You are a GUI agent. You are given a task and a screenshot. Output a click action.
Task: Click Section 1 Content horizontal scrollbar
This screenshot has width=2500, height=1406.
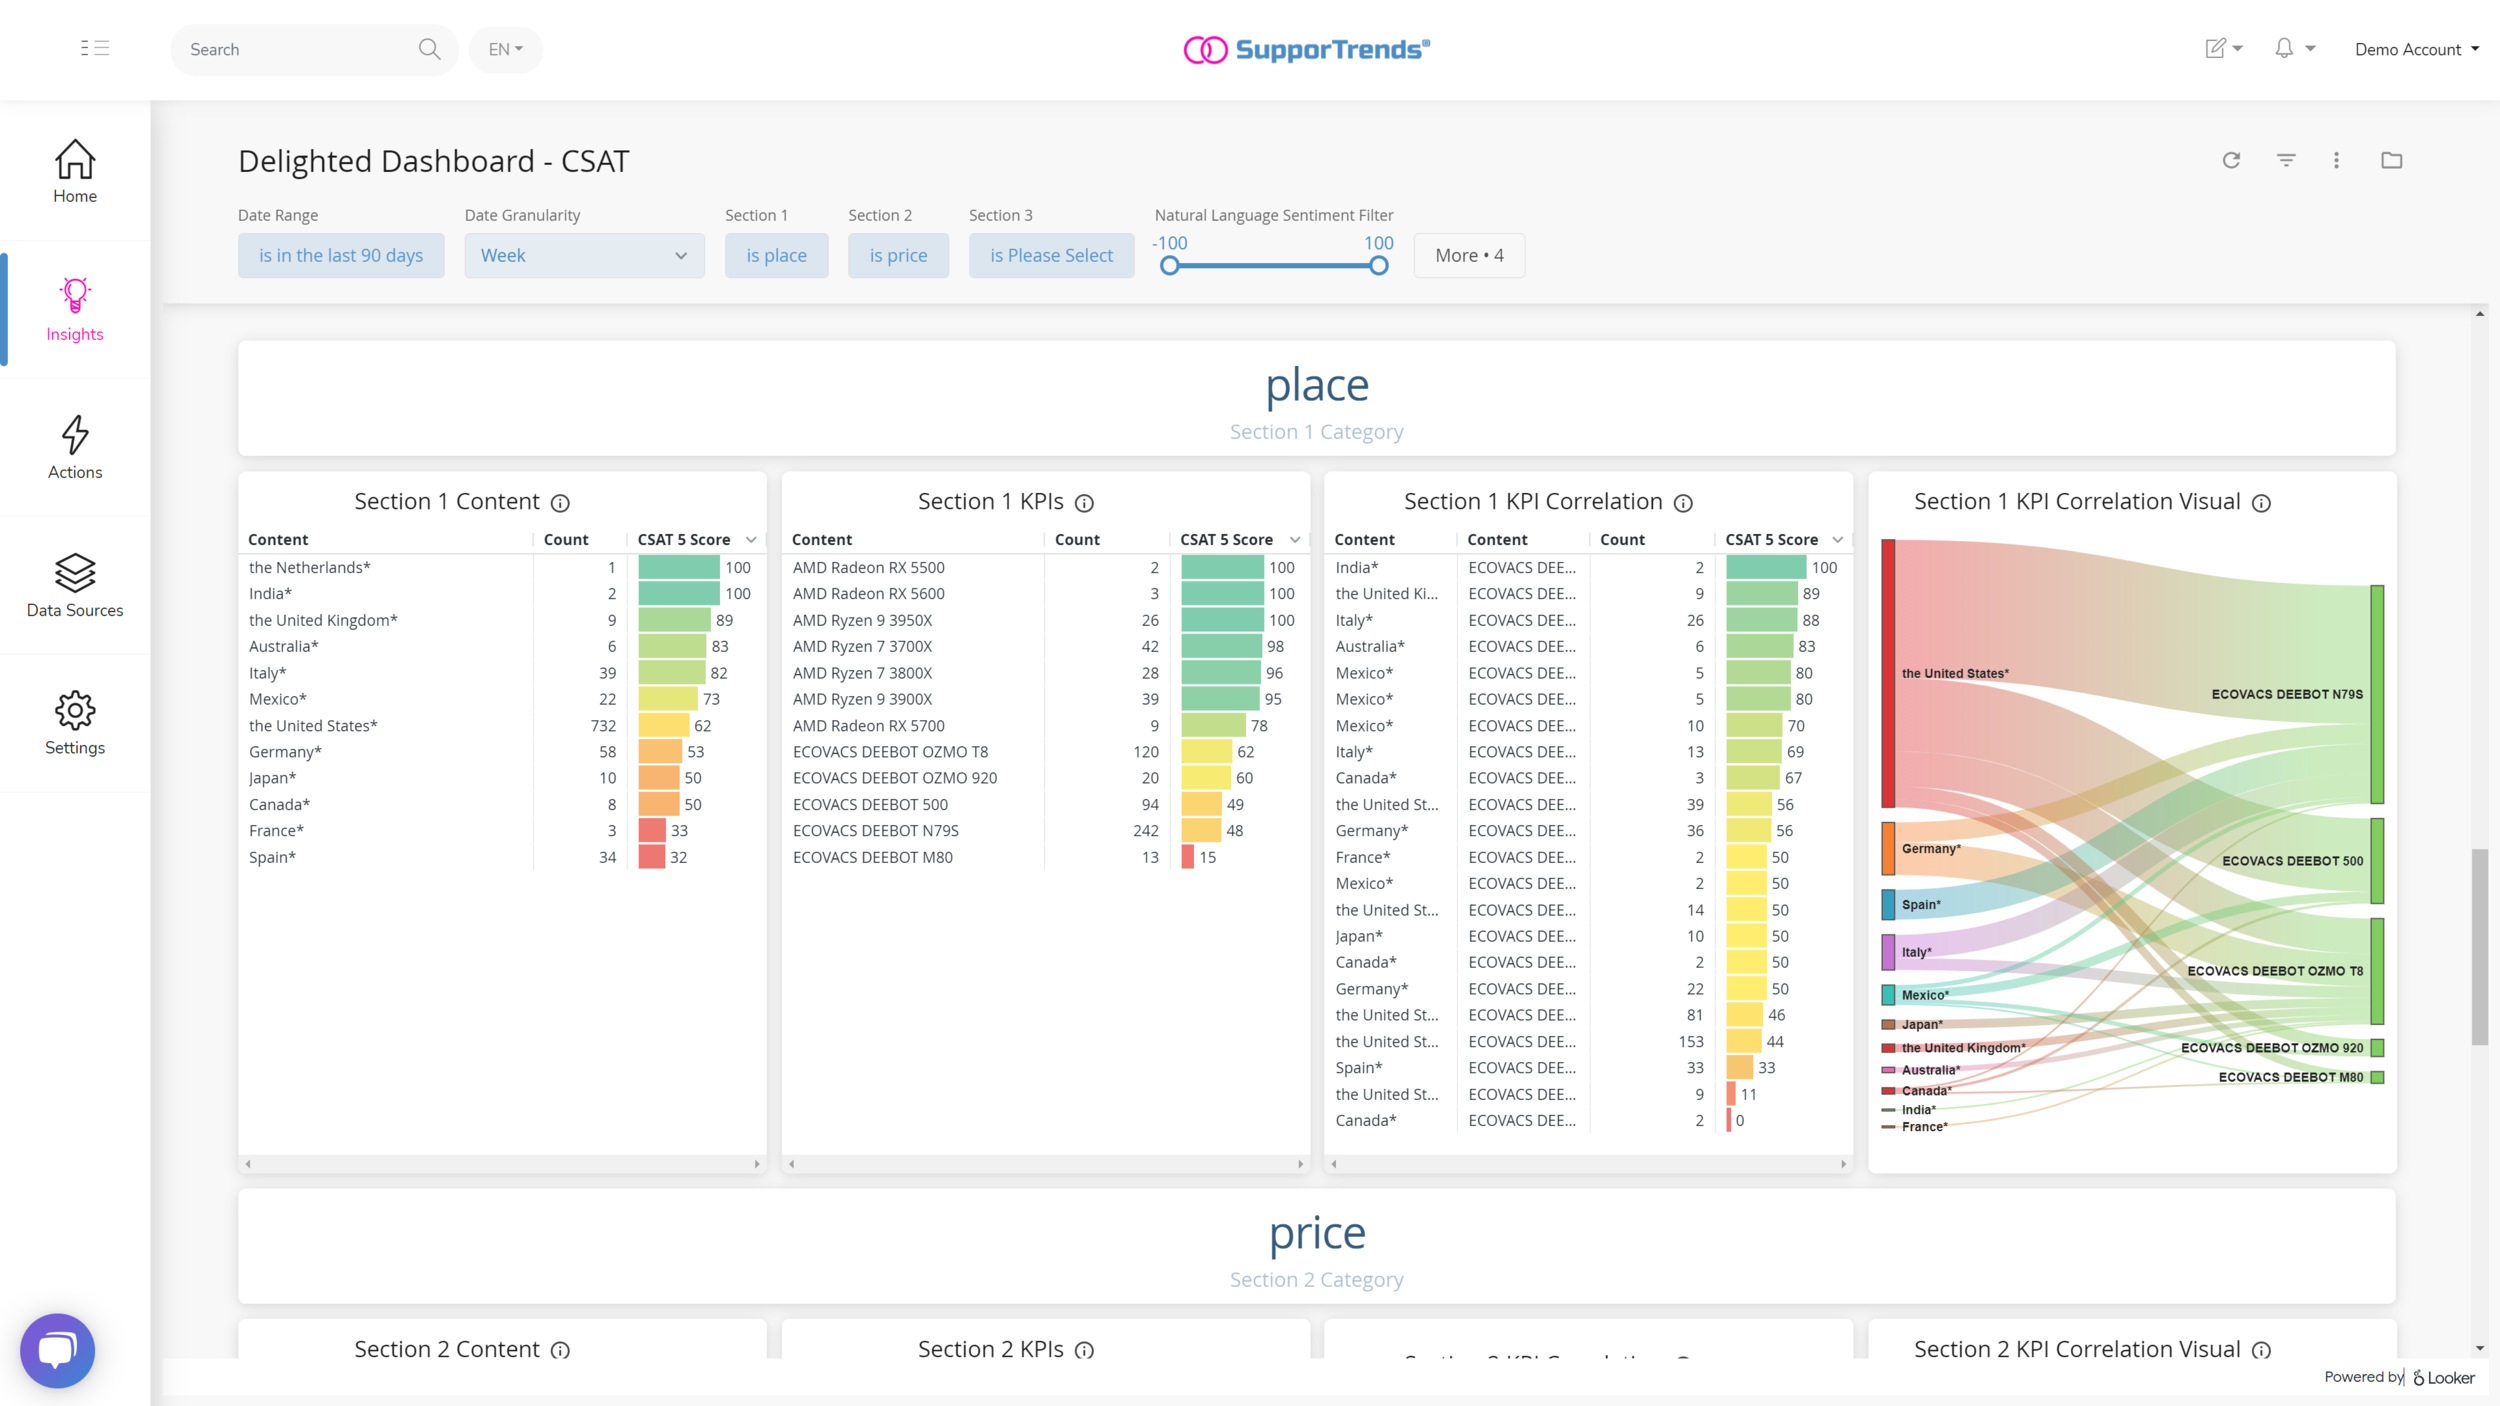(x=502, y=1163)
